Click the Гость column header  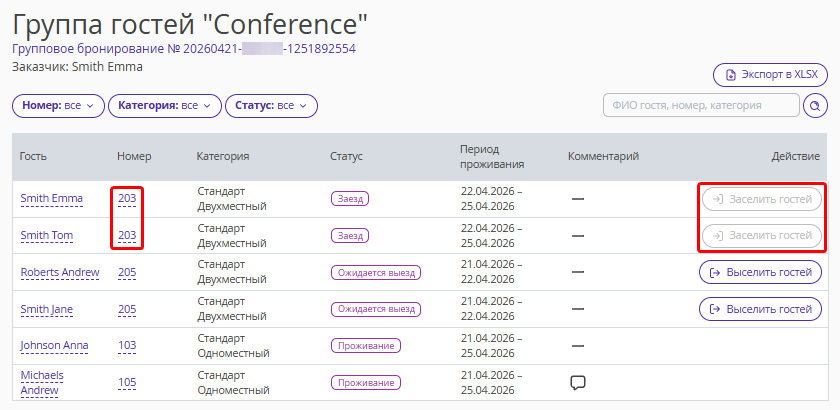[33, 156]
